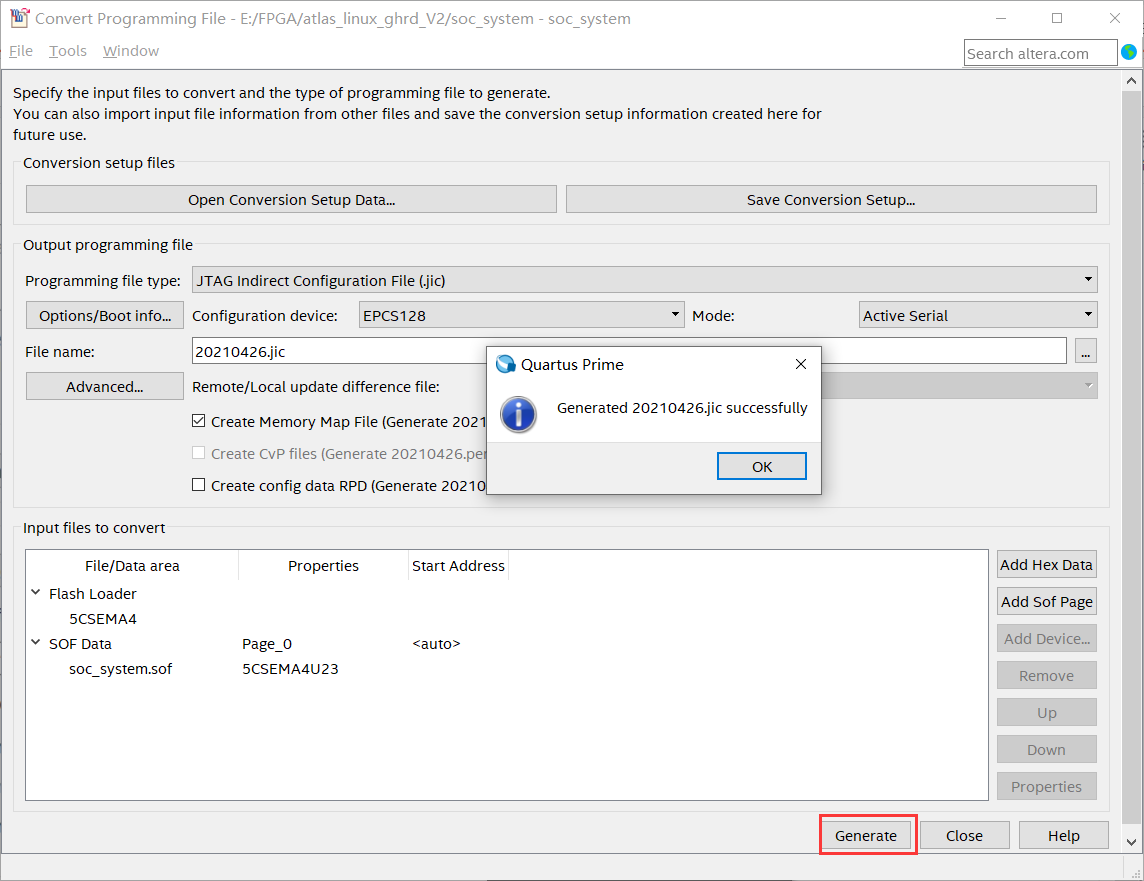Click the Convert Programming File title bar icon
1144x881 pixels.
(20, 18)
